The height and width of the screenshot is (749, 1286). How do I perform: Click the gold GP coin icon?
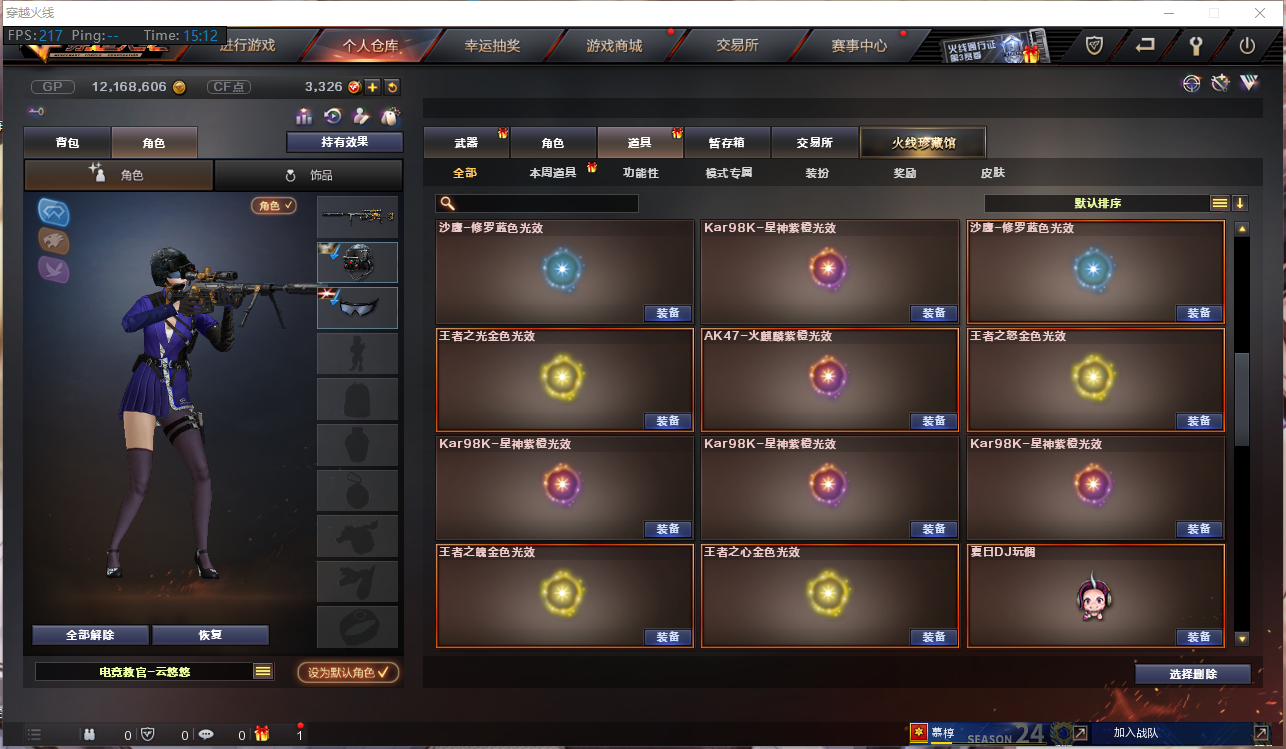[179, 87]
